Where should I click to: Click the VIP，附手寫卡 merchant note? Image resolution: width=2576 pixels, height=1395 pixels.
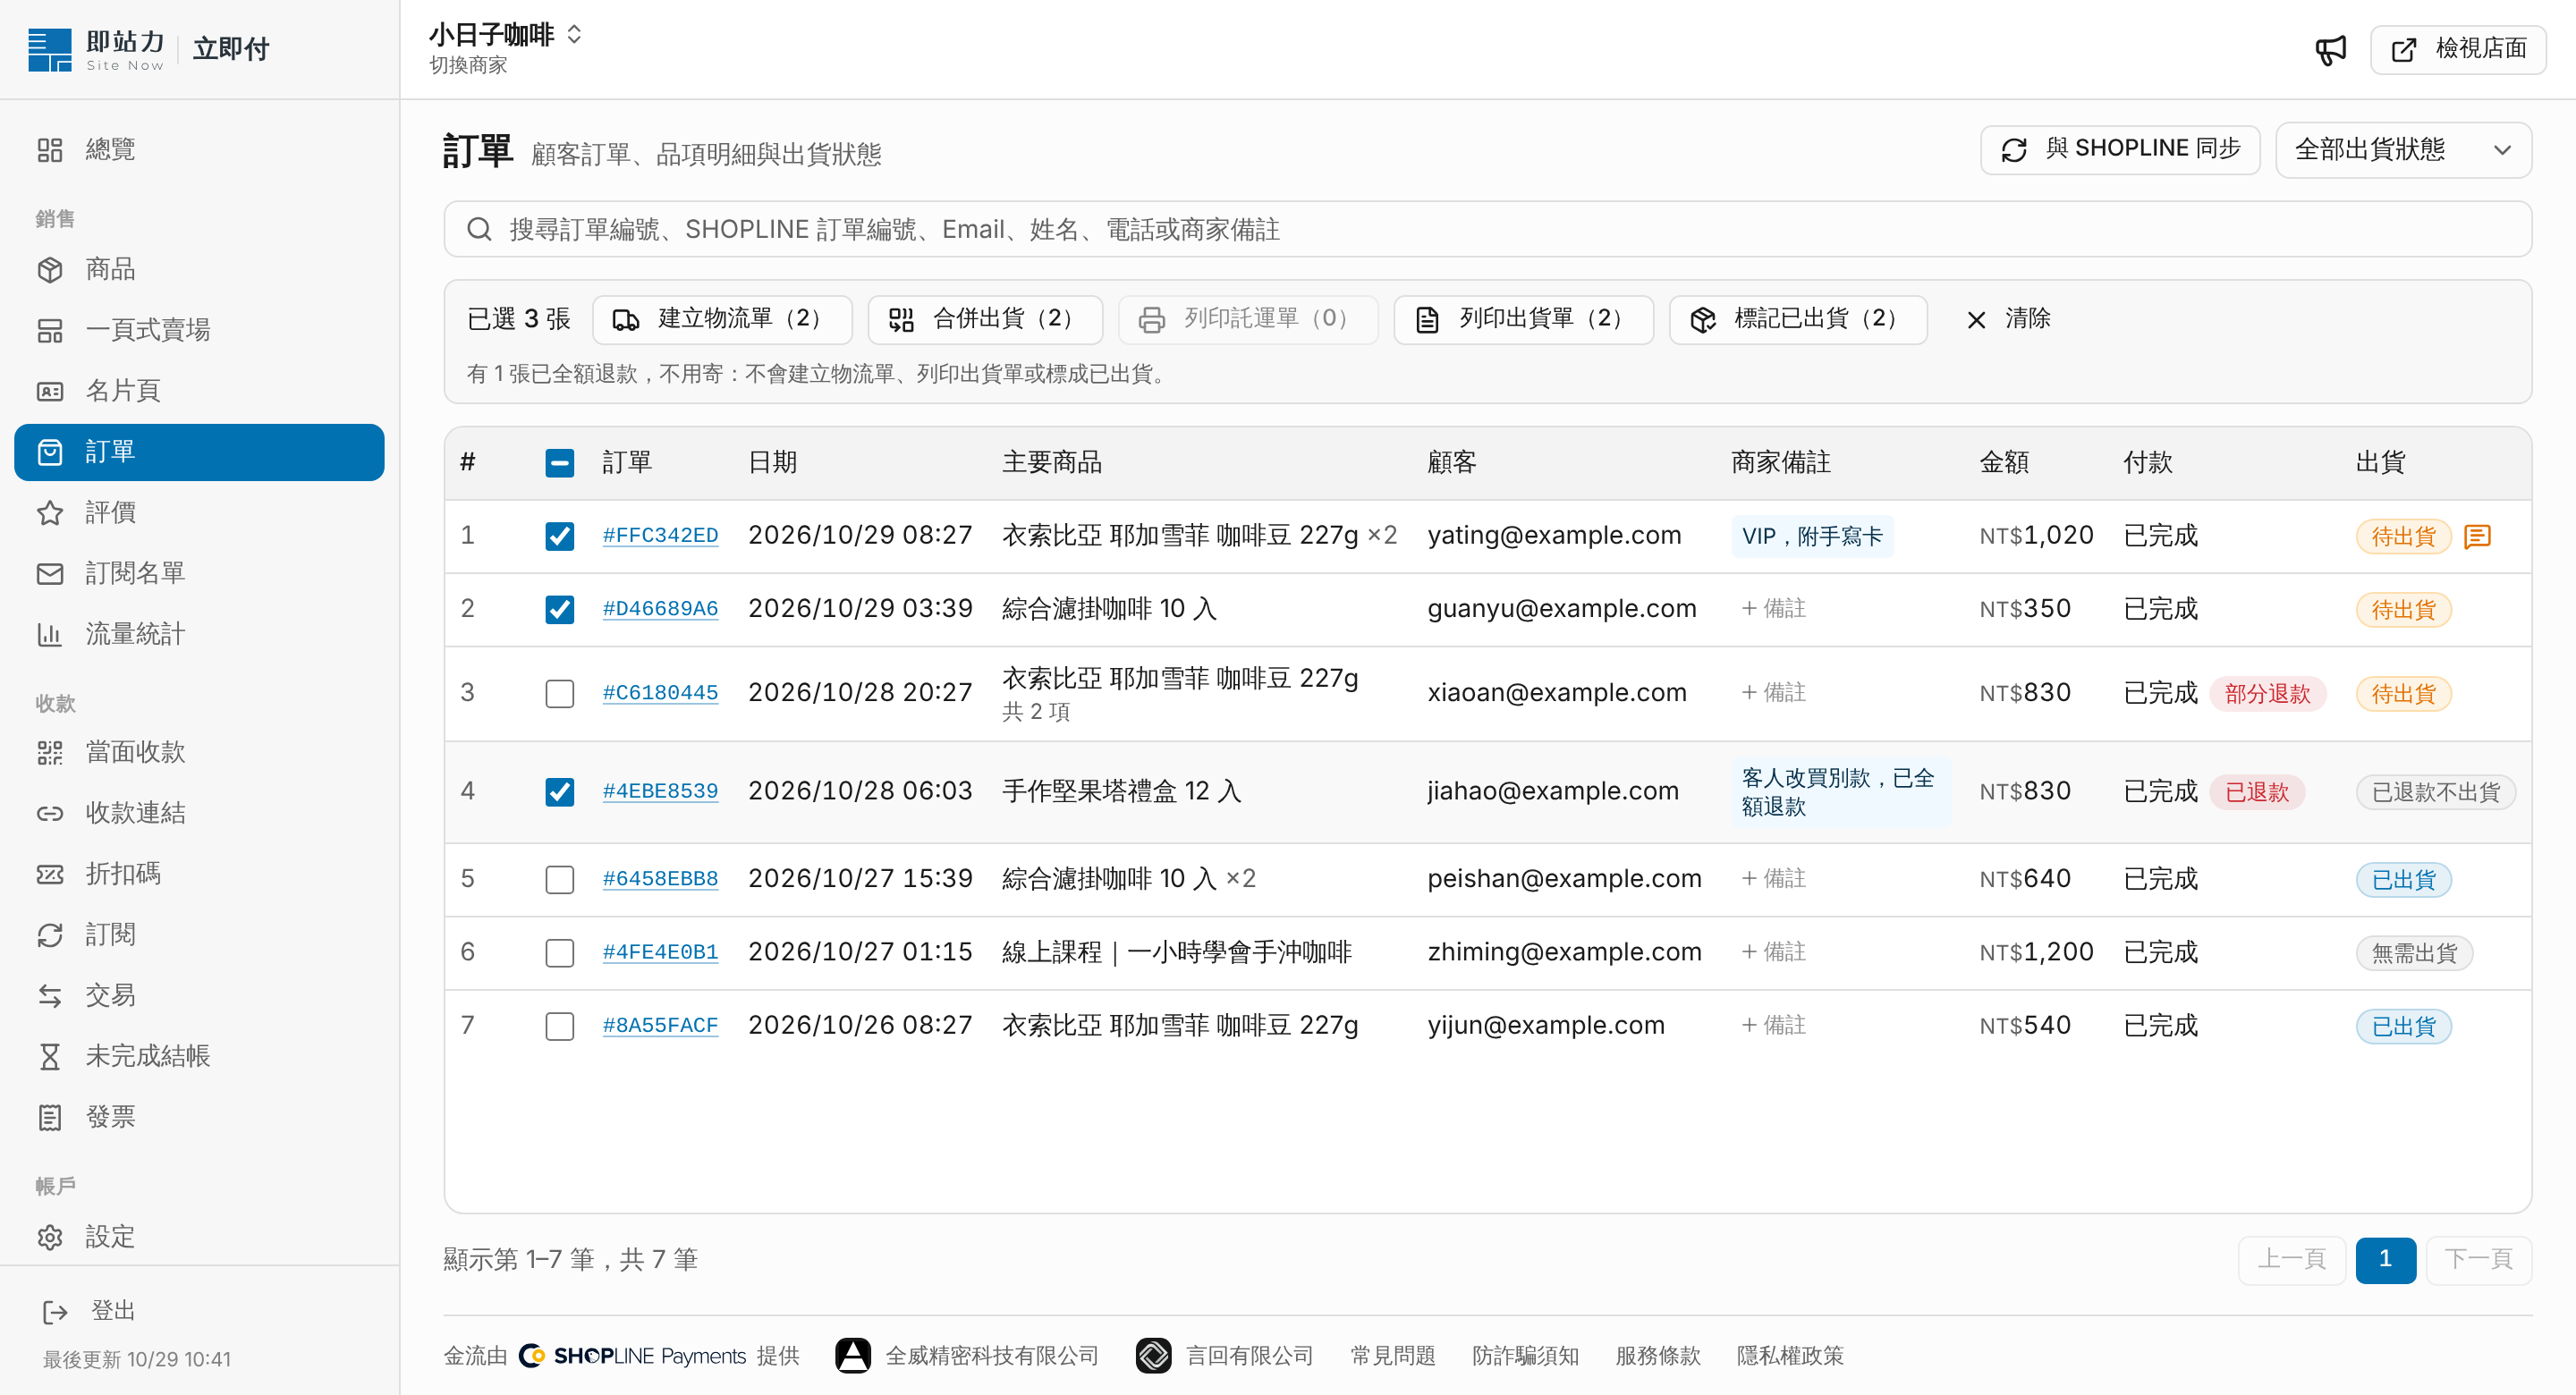[1811, 536]
